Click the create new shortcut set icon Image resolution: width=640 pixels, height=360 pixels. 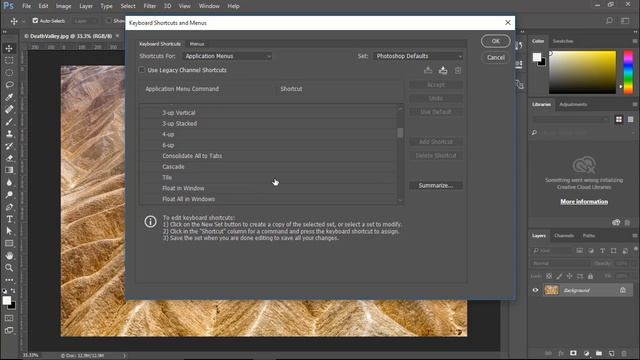coord(443,71)
